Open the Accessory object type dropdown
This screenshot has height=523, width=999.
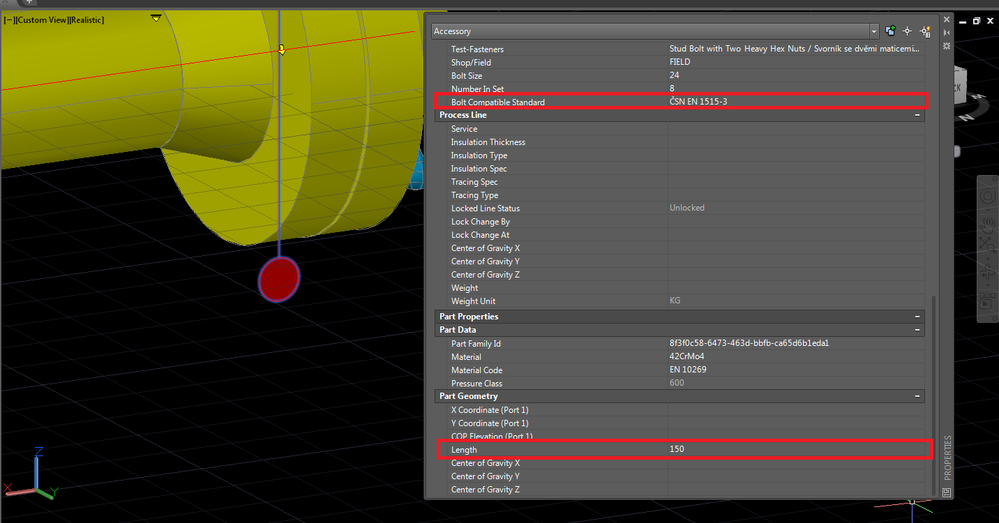[x=655, y=31]
